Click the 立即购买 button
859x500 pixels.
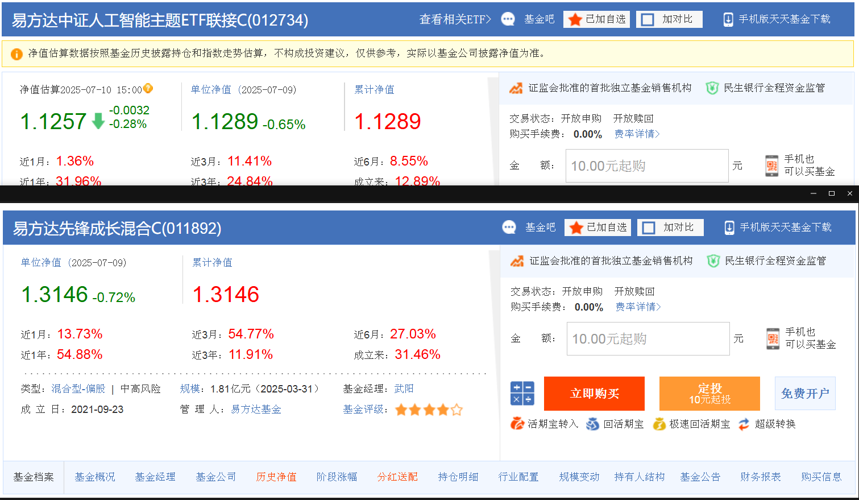coord(594,393)
